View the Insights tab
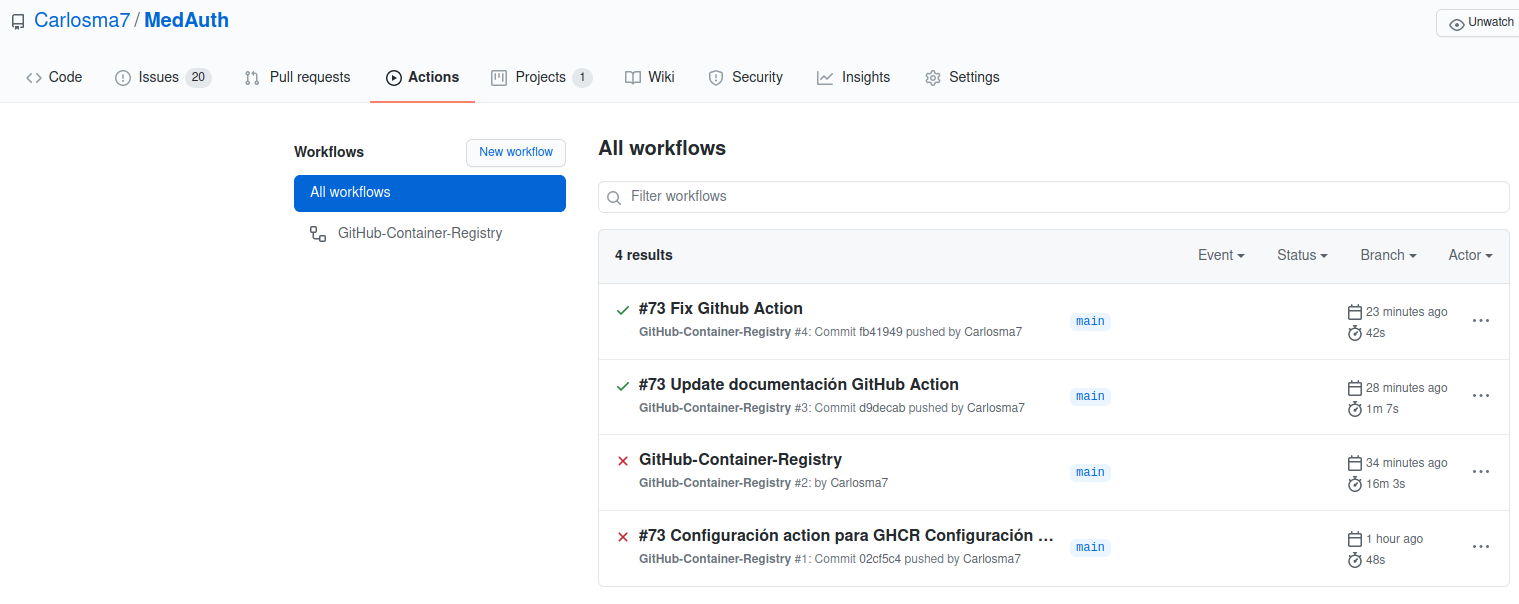This screenshot has width=1519, height=604. 853,77
